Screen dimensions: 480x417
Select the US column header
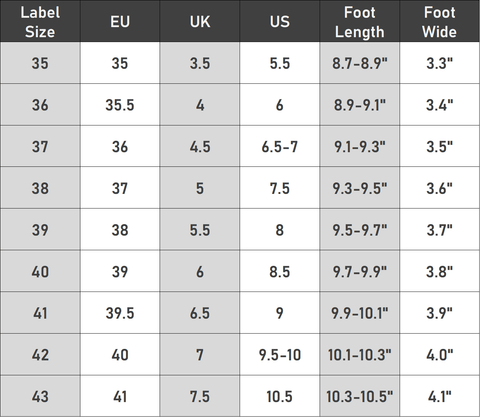click(280, 21)
